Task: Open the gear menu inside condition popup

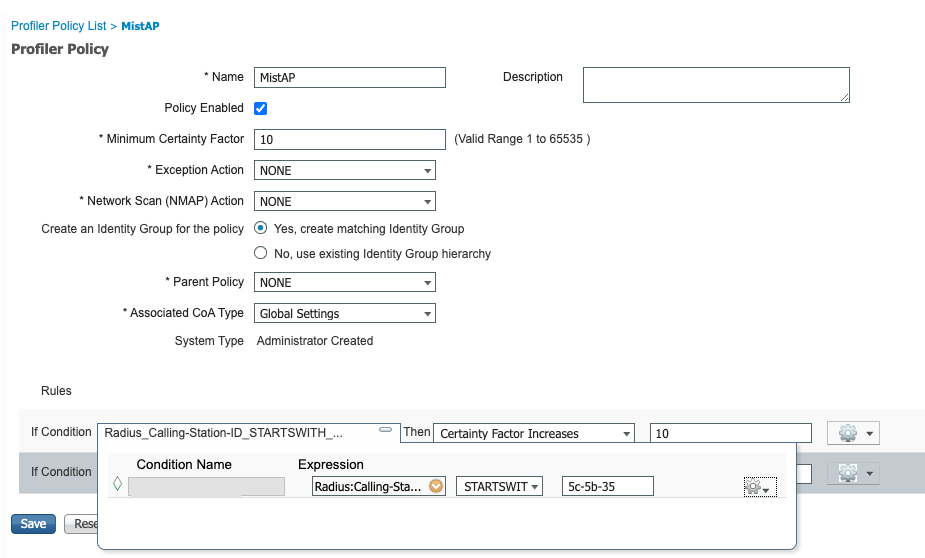Action: coord(759,487)
